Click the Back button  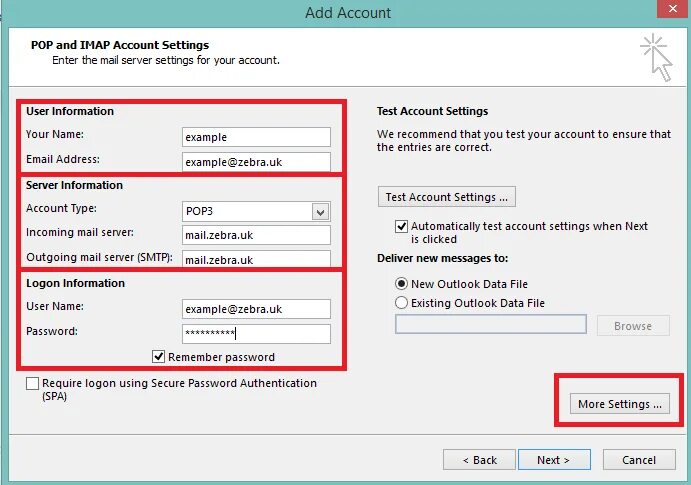click(x=479, y=460)
